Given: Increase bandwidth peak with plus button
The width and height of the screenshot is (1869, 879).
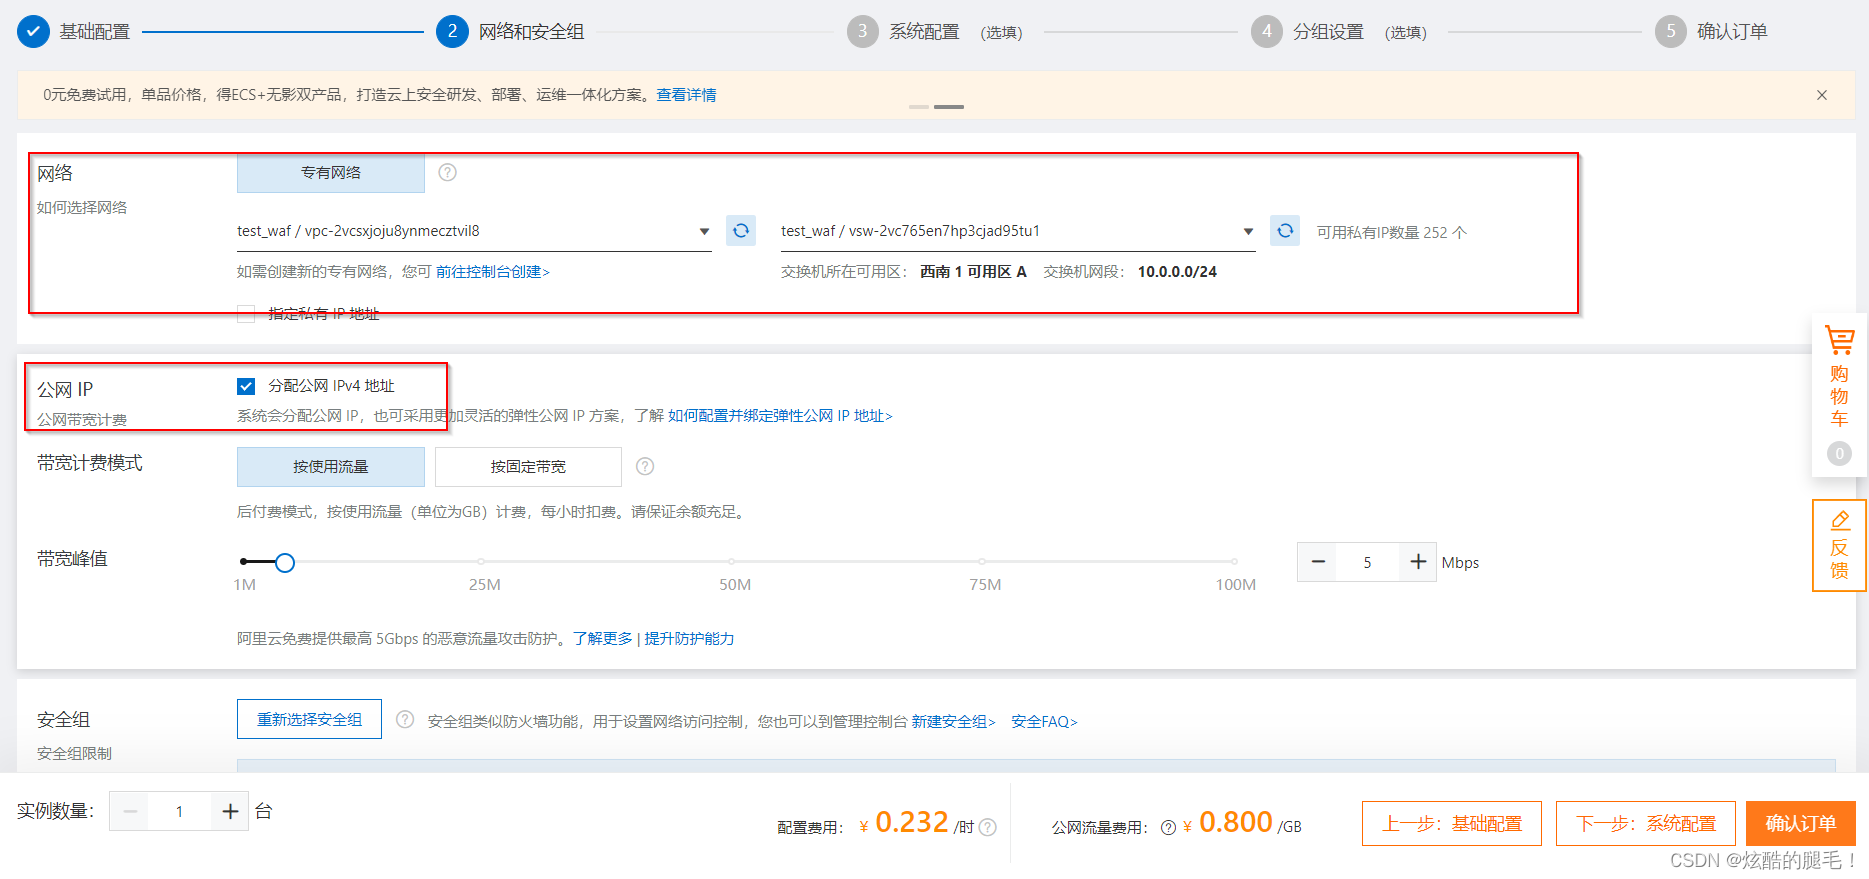Looking at the screenshot, I should click(1417, 562).
